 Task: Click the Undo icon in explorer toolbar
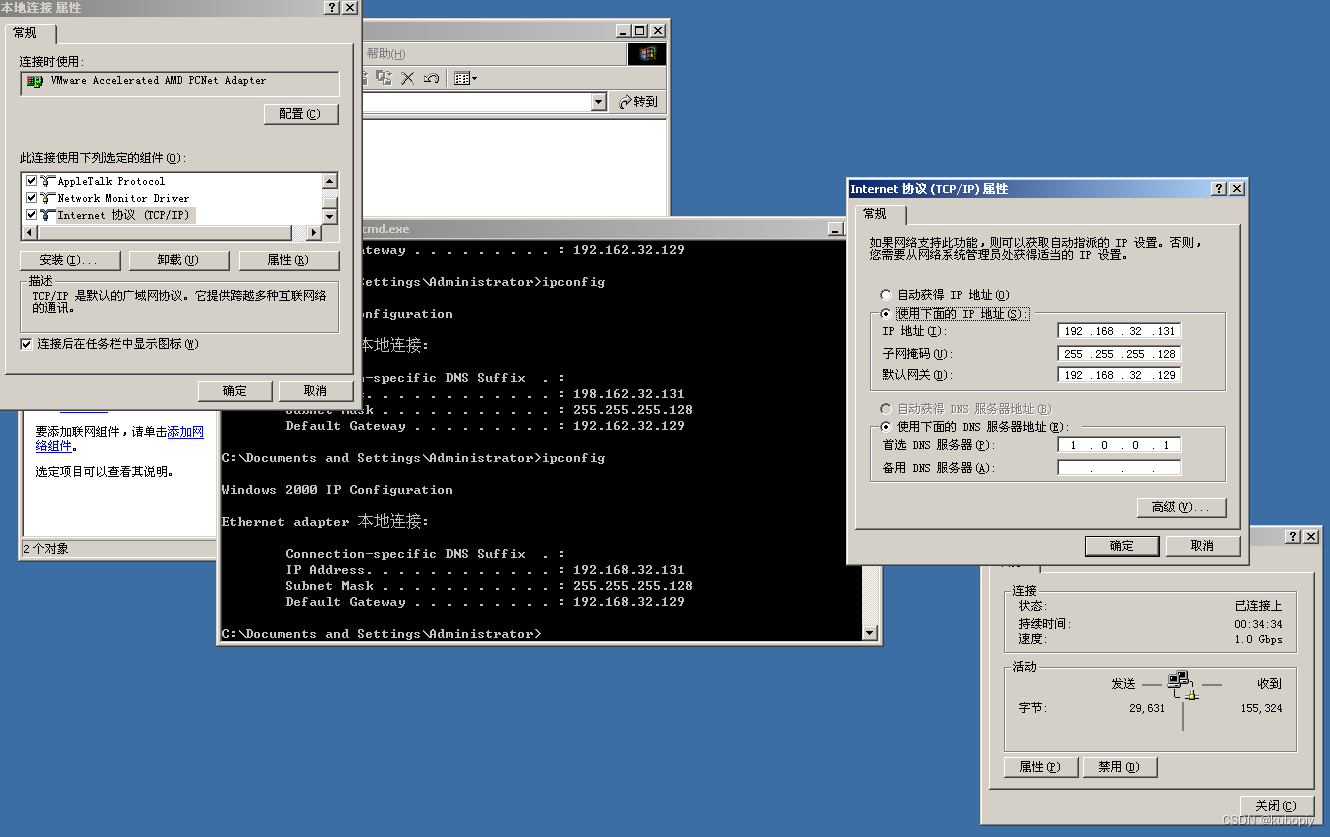pyautogui.click(x=431, y=78)
